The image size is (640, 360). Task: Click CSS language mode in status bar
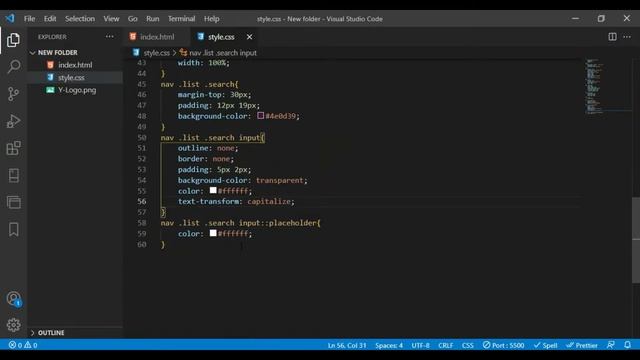[468, 345]
